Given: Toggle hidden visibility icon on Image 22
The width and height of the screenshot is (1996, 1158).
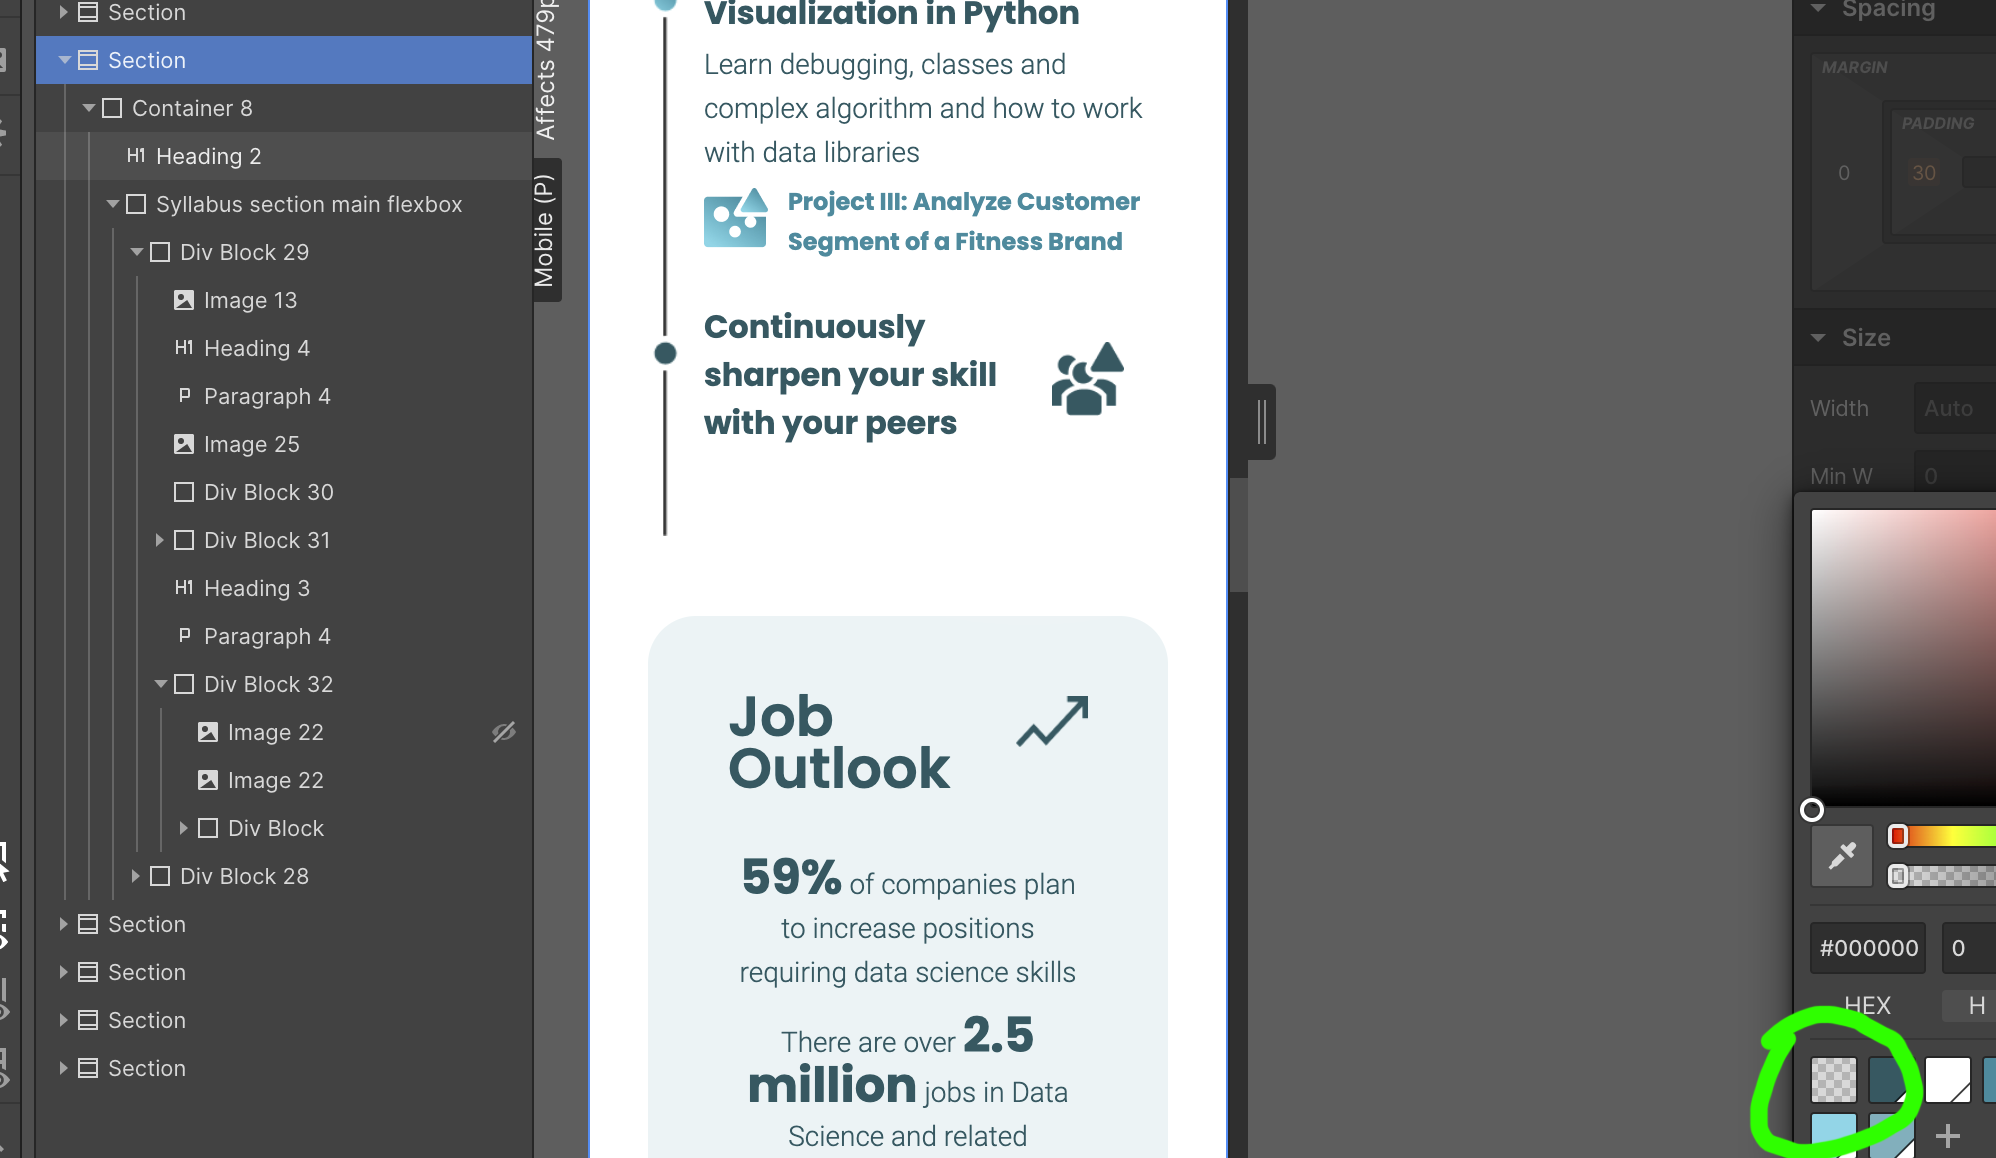Looking at the screenshot, I should click(x=504, y=732).
